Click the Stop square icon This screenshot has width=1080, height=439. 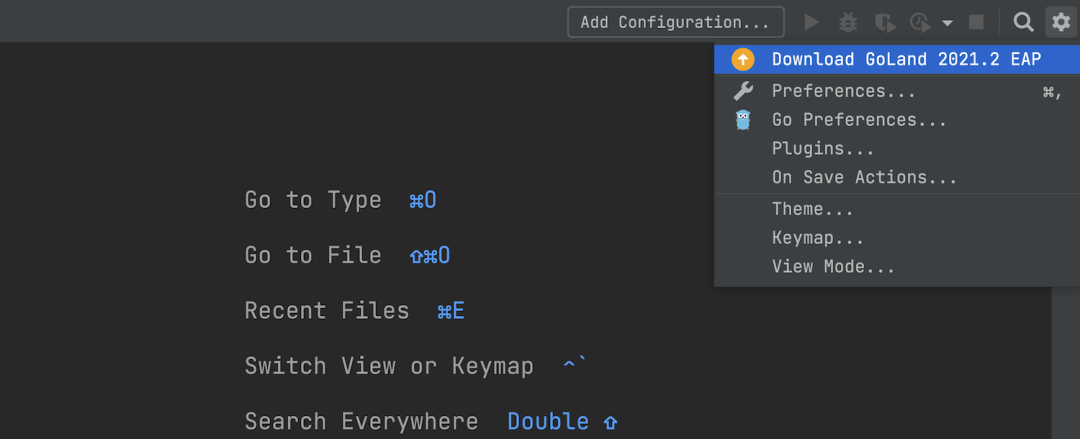(x=977, y=22)
